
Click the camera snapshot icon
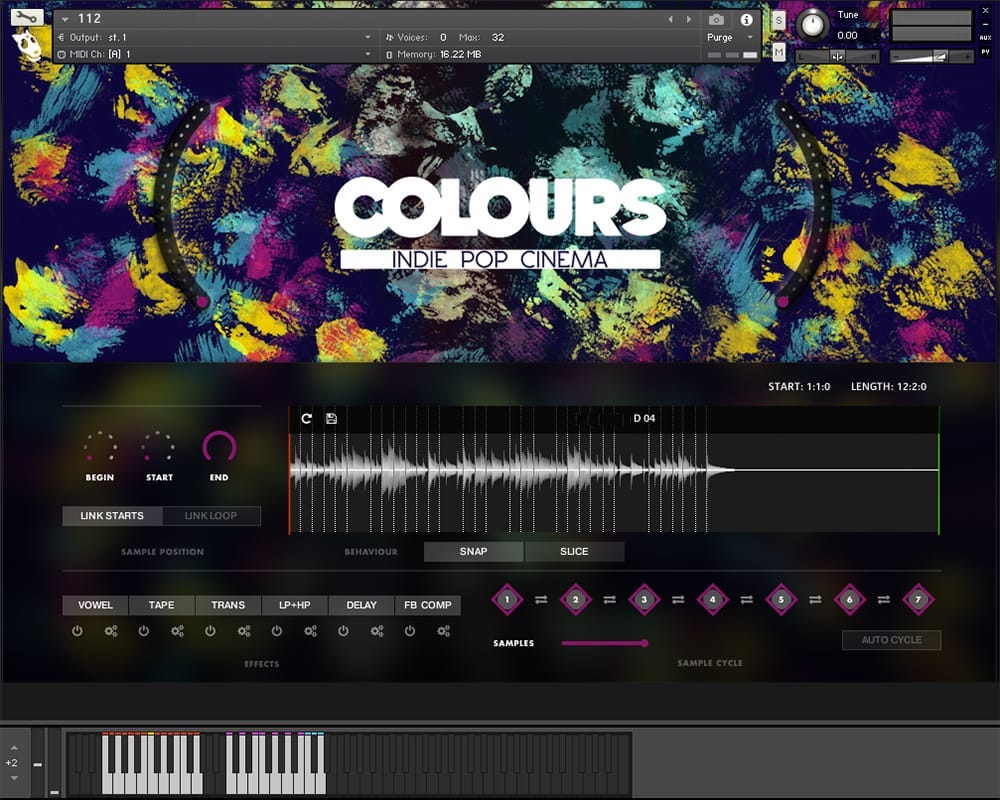point(716,19)
